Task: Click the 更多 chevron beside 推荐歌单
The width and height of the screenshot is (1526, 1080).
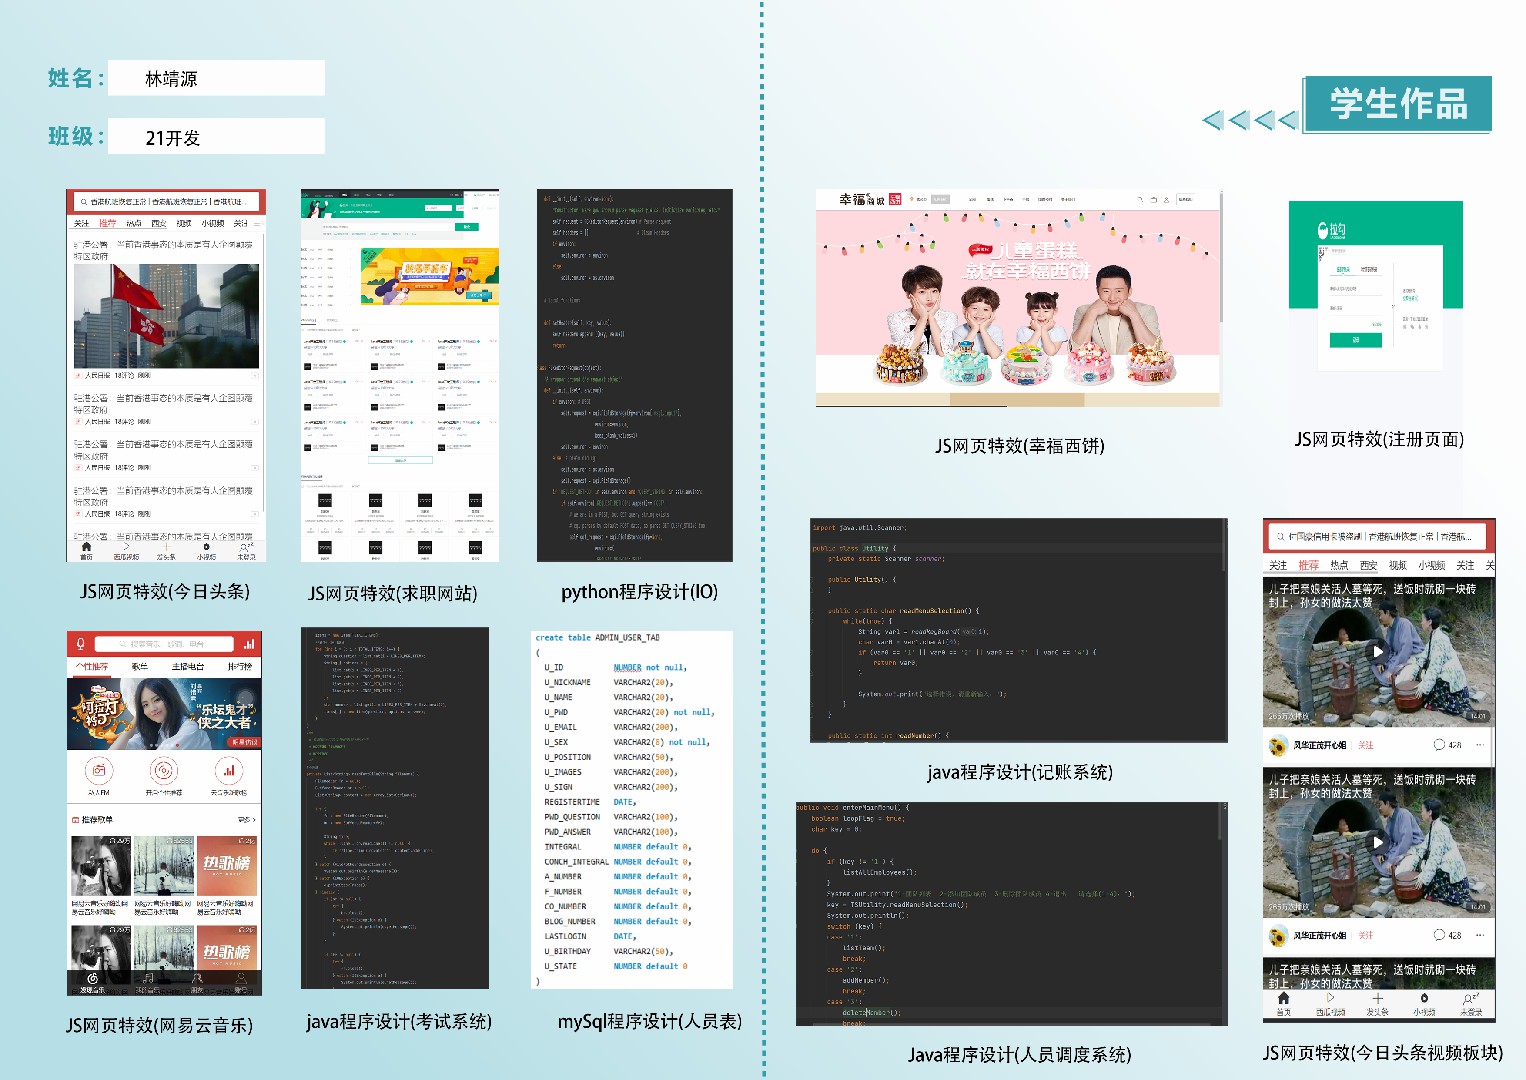Action: tap(247, 819)
